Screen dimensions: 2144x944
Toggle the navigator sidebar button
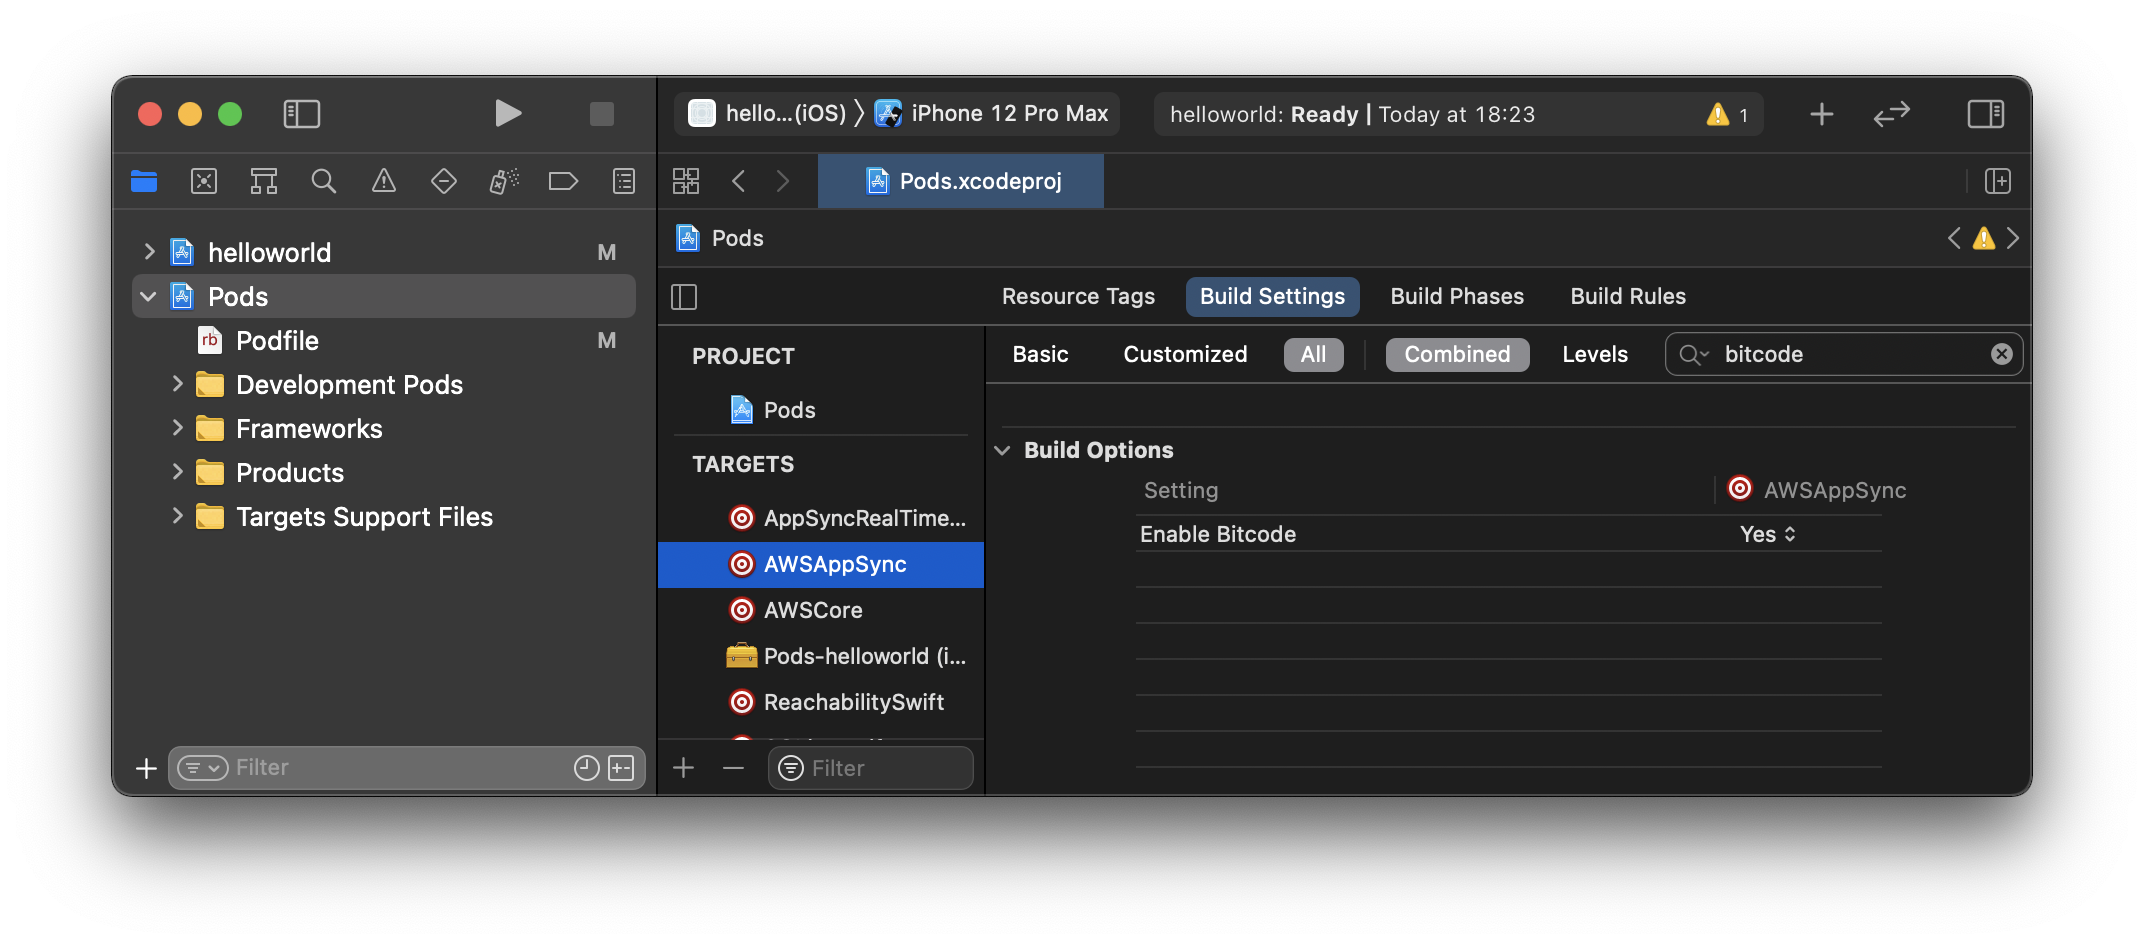point(301,114)
